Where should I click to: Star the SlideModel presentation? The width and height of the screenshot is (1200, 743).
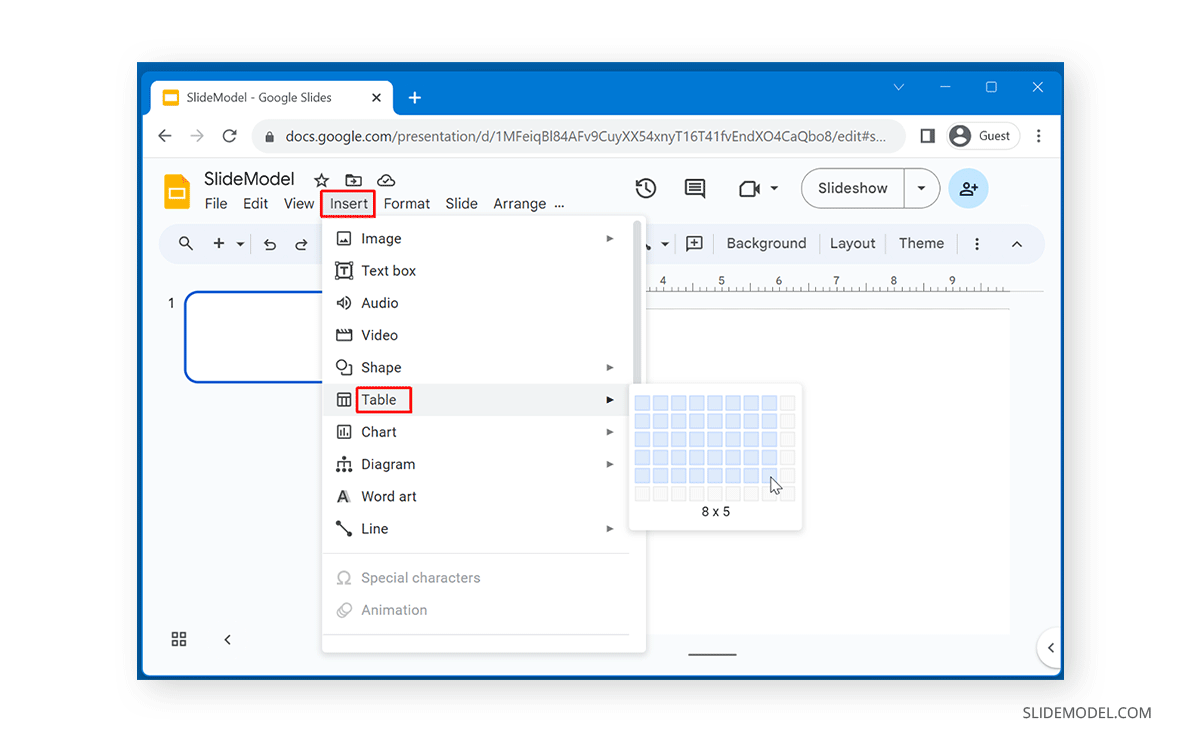click(320, 180)
